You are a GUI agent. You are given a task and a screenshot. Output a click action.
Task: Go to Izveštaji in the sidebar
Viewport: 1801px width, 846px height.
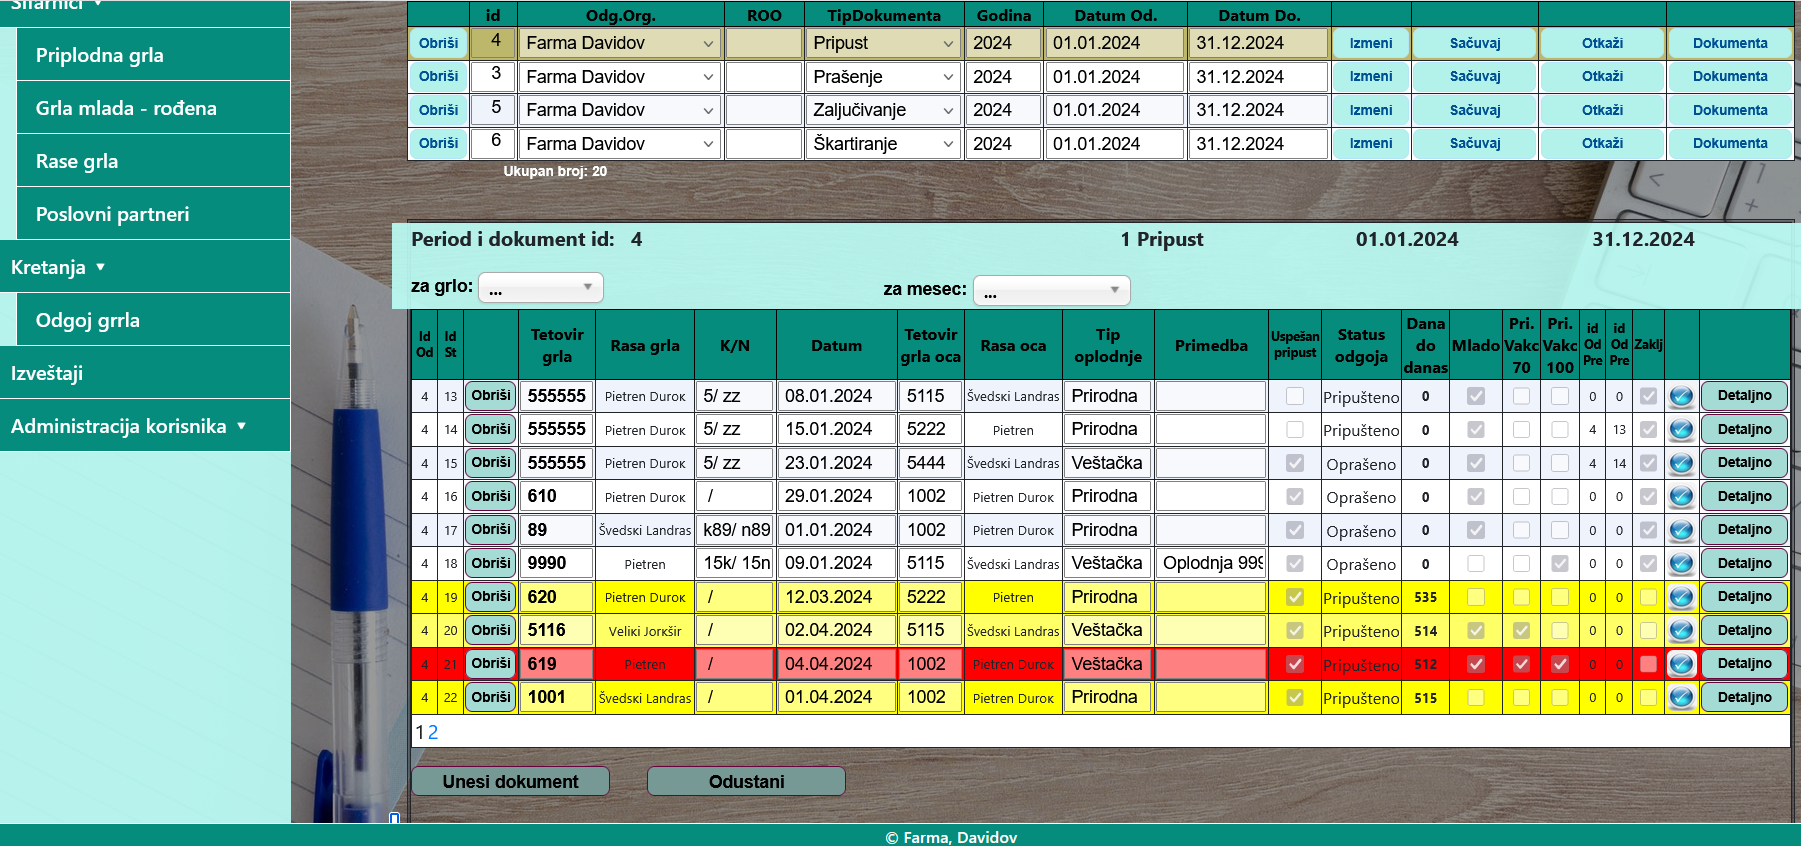point(47,373)
